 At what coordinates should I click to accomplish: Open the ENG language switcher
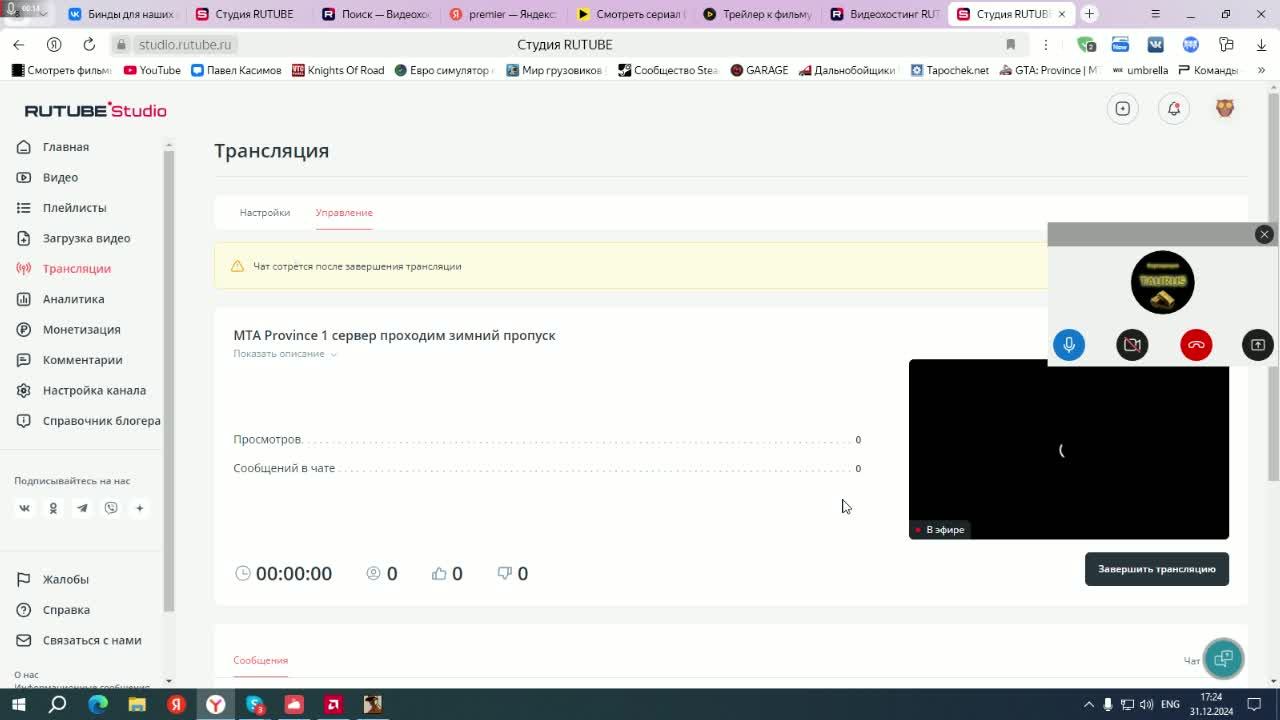[1170, 704]
